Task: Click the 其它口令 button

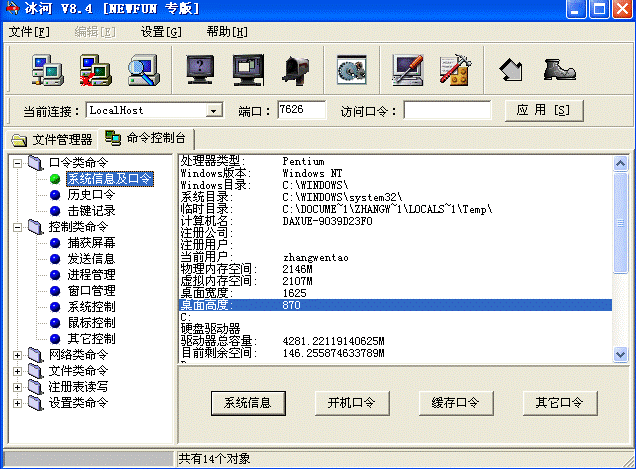Action: tap(560, 403)
